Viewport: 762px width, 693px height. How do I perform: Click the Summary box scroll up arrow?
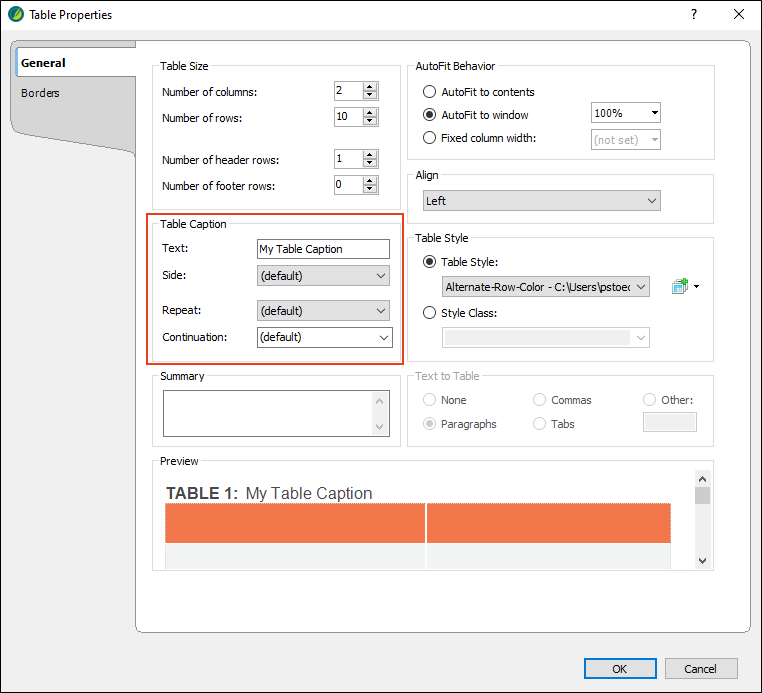point(380,401)
